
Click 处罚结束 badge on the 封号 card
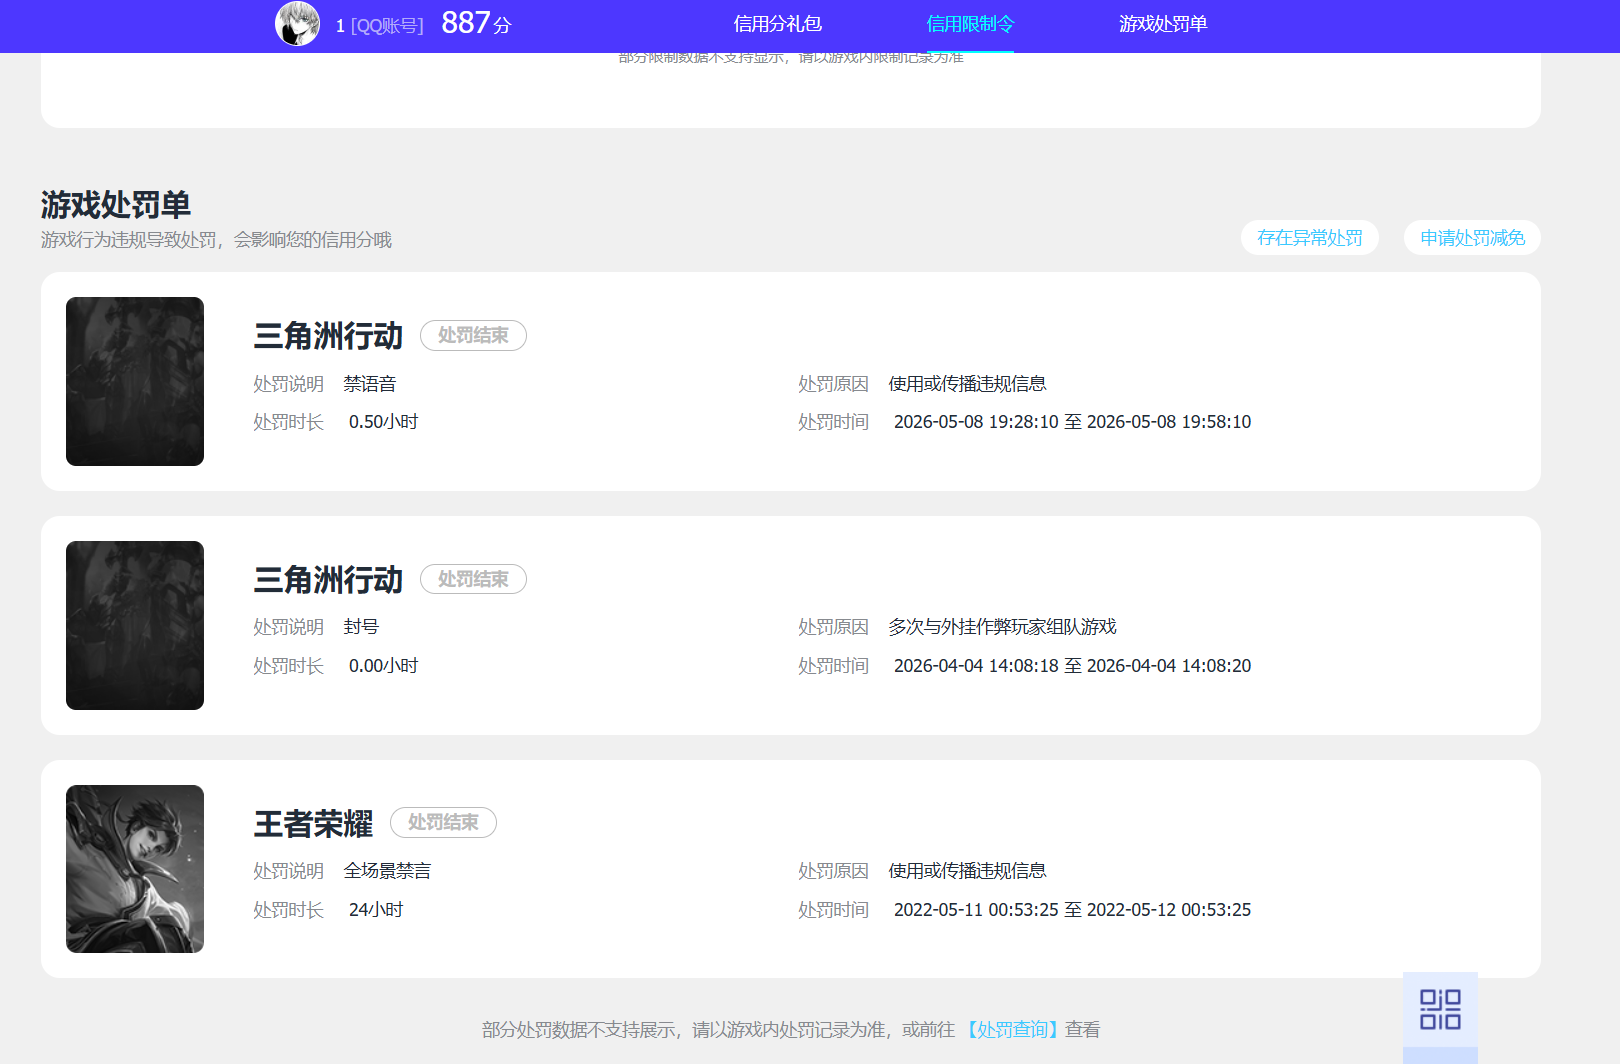473,579
